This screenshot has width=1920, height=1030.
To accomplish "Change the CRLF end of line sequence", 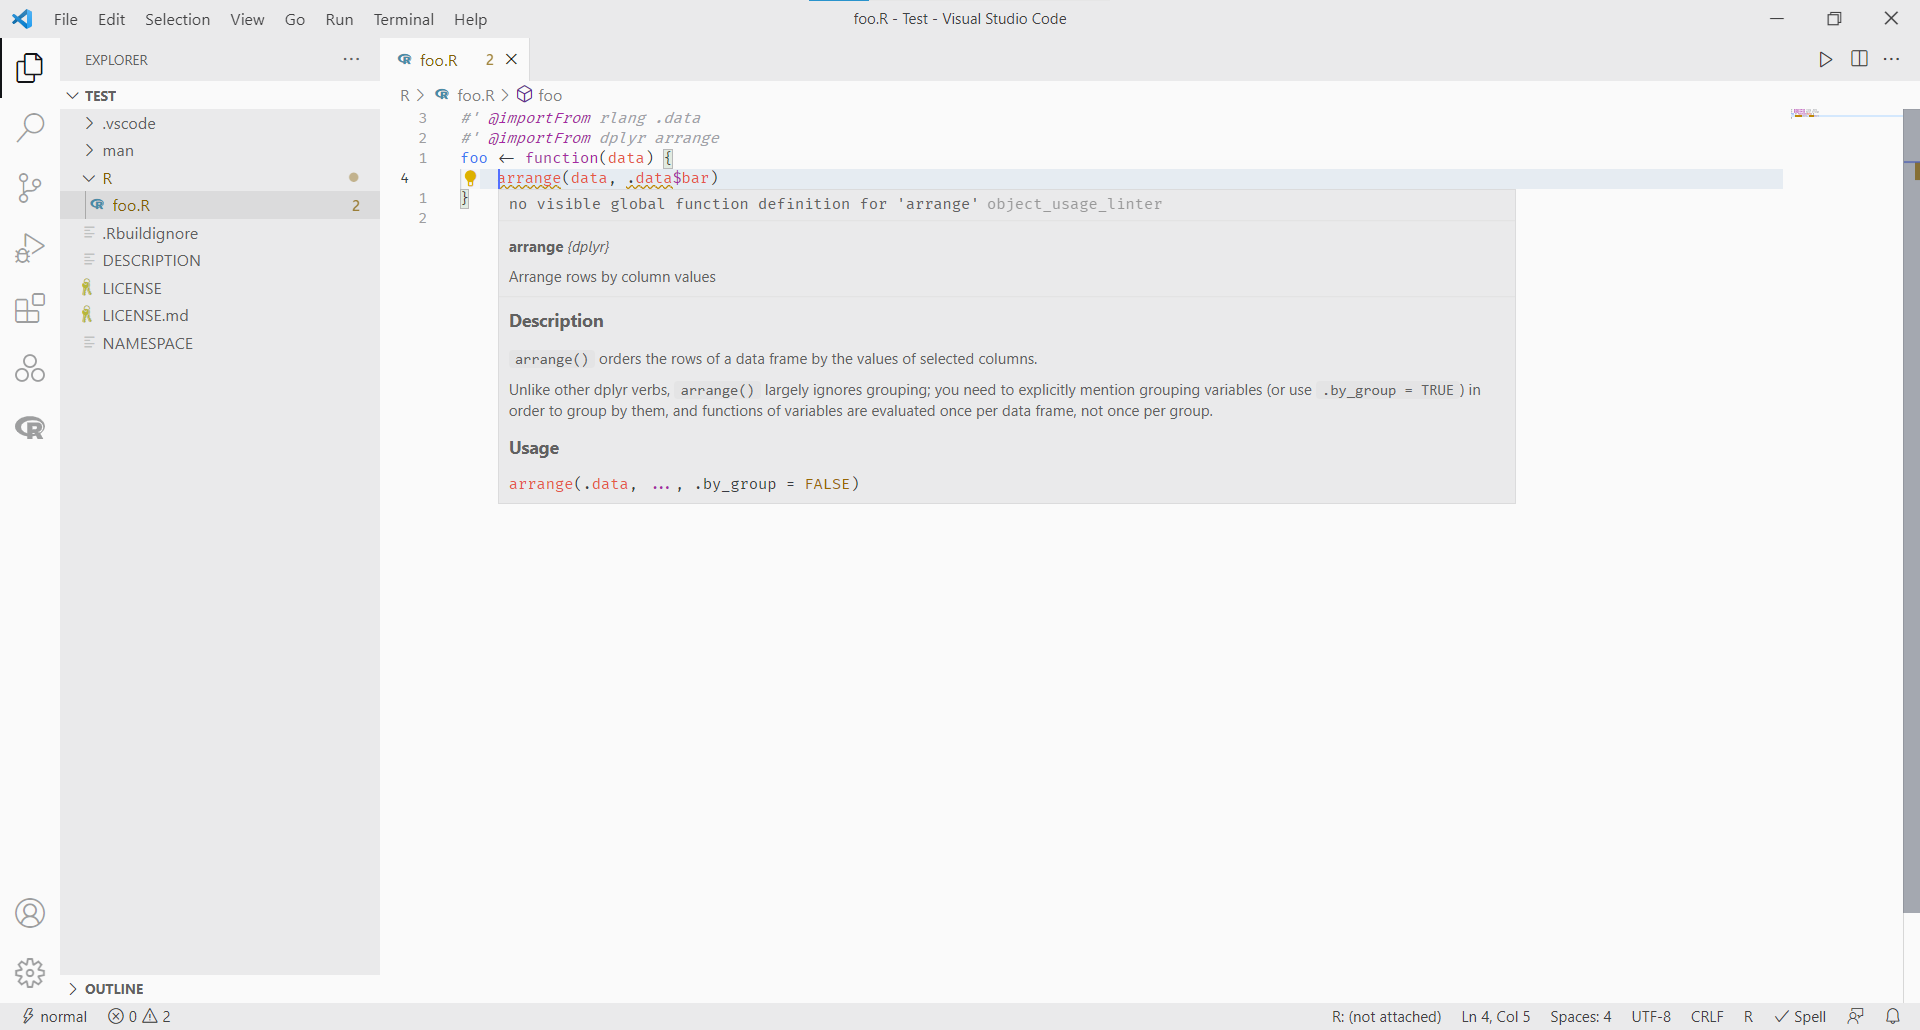I will point(1707,1016).
